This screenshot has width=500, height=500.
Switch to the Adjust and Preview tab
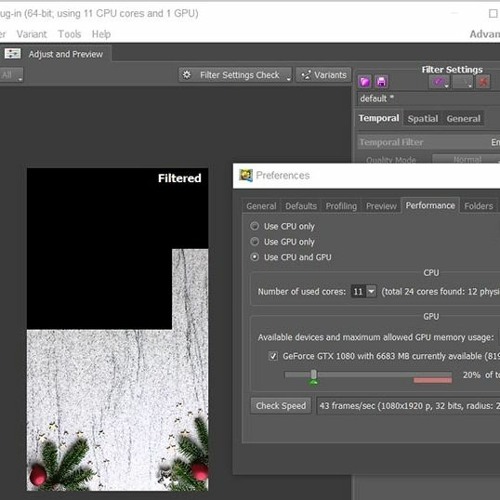click(x=55, y=54)
